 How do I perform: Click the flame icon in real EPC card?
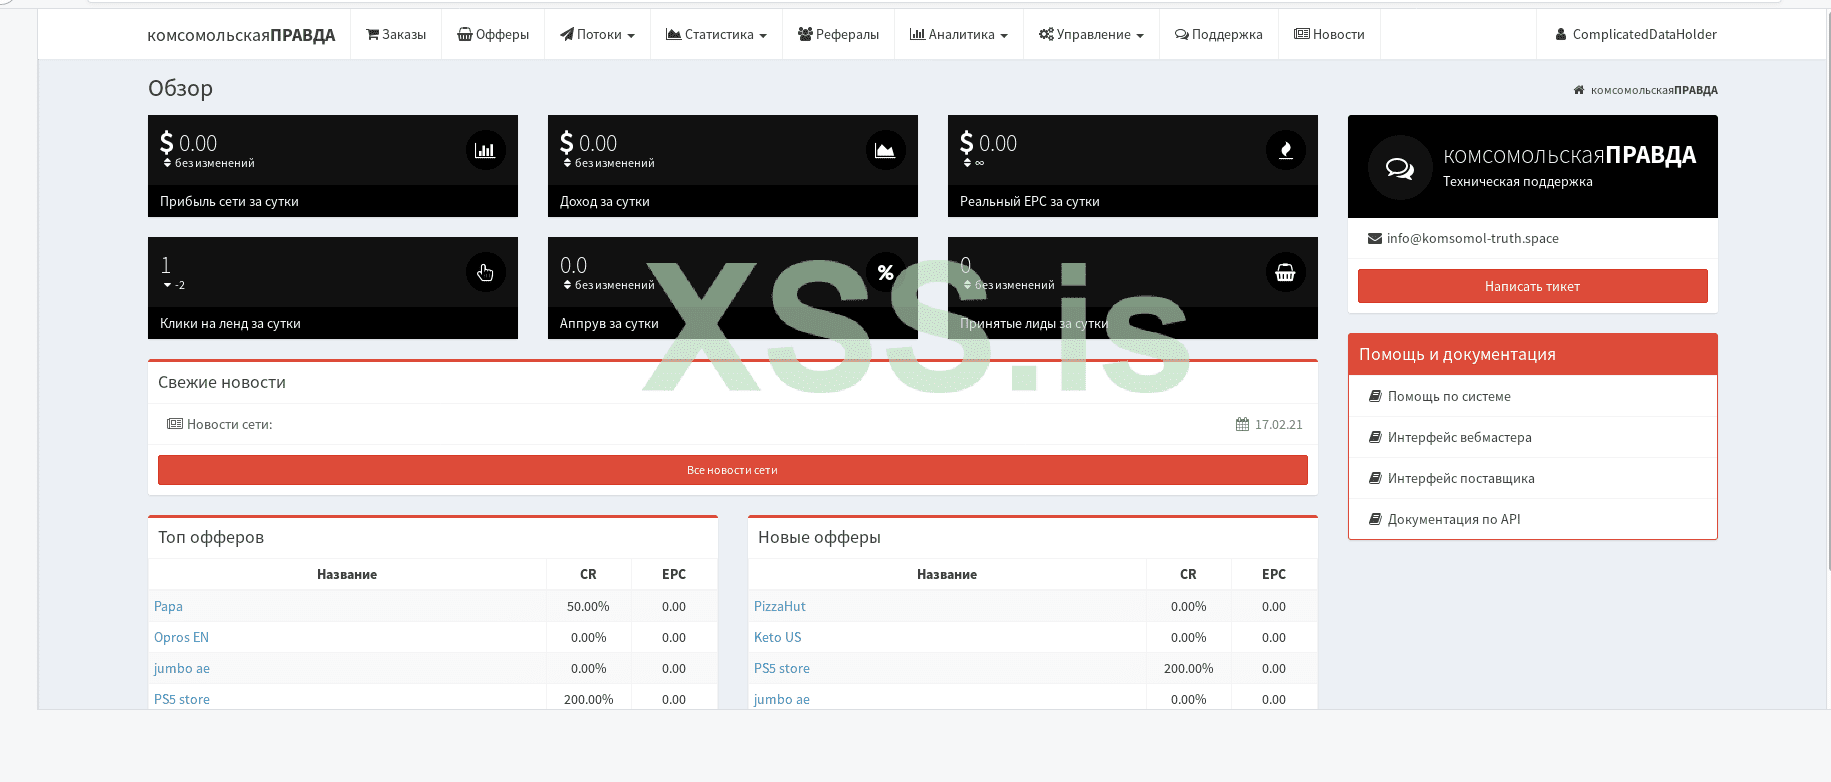coord(1285,150)
